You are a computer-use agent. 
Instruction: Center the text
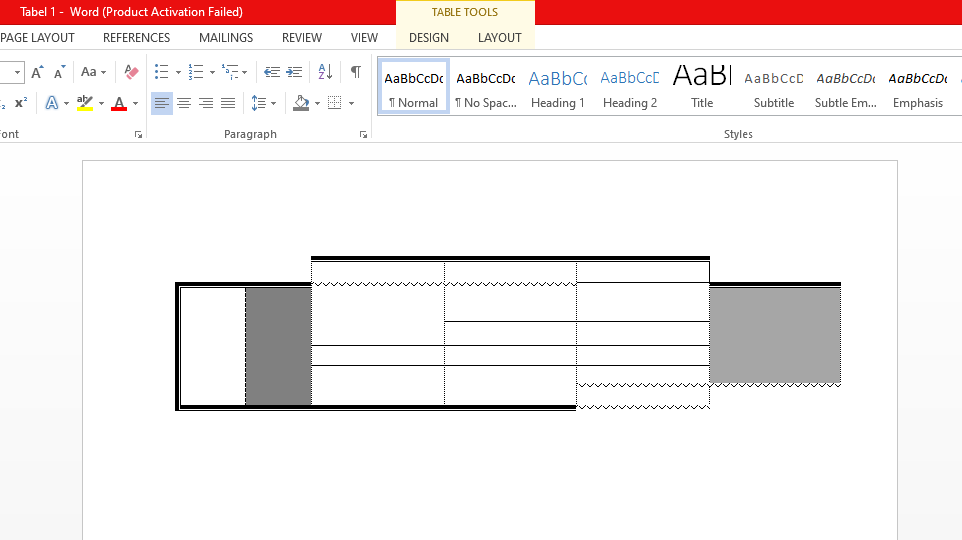(184, 103)
